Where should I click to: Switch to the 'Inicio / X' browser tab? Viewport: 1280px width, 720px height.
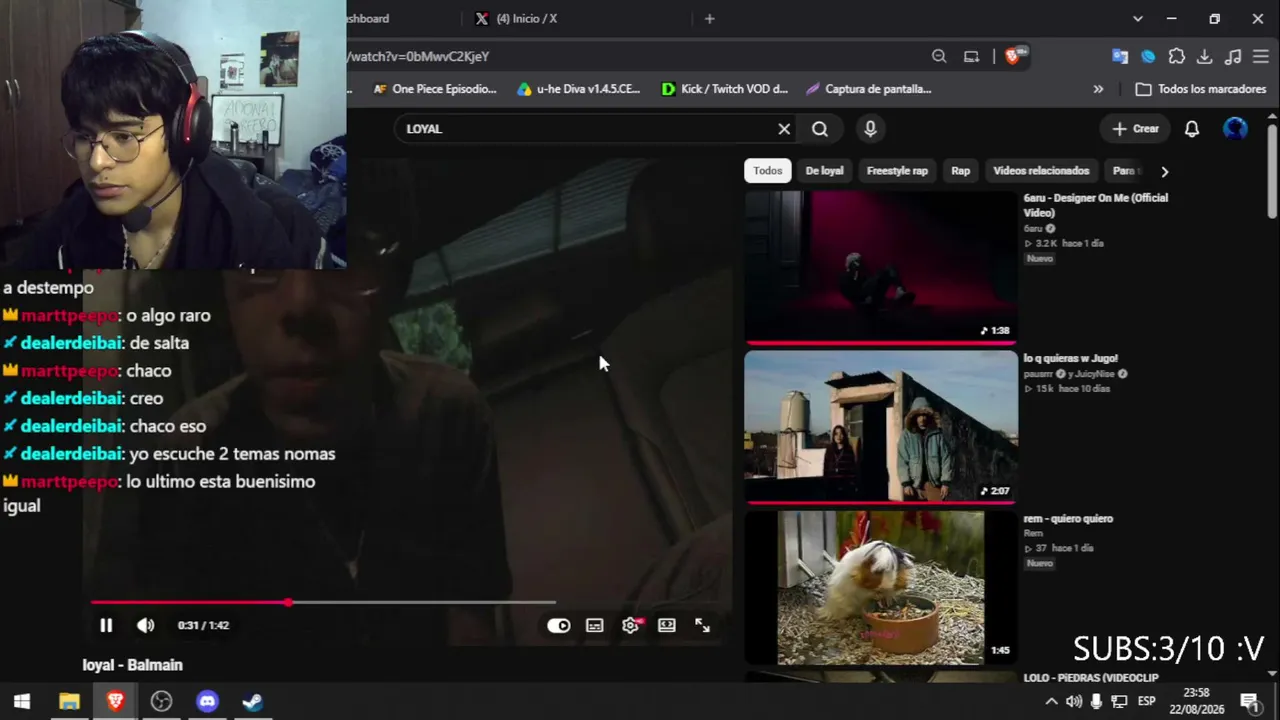(527, 19)
